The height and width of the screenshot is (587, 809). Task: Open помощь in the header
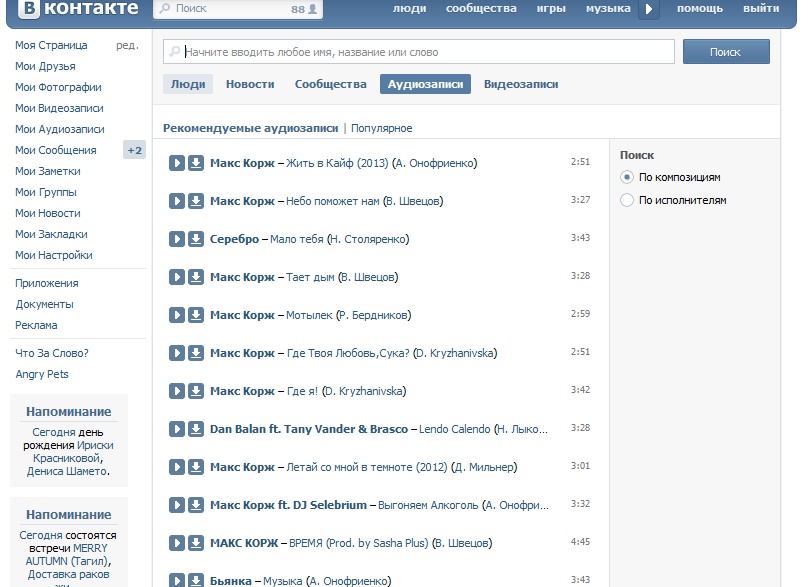[x=700, y=9]
